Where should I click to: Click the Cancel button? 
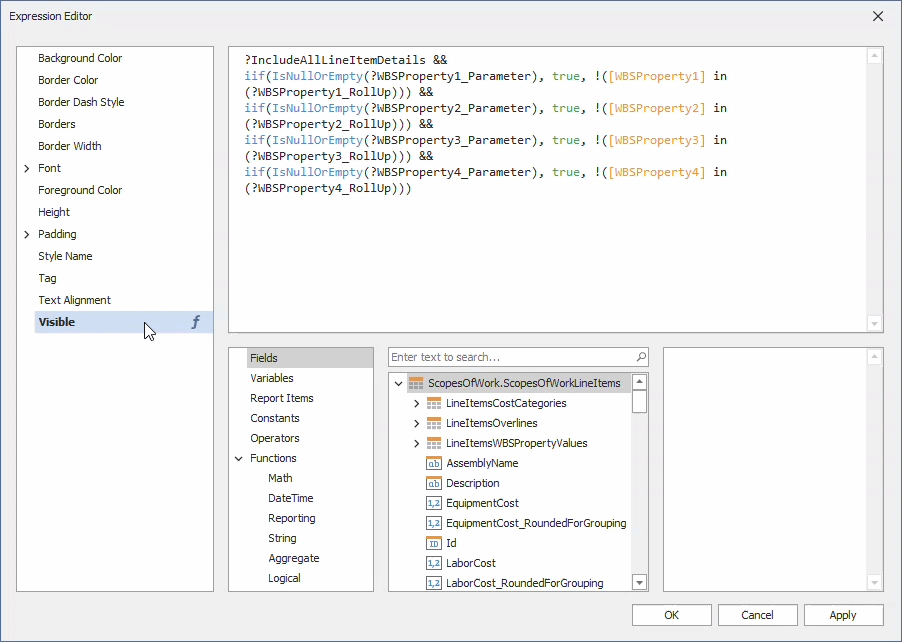tap(757, 615)
